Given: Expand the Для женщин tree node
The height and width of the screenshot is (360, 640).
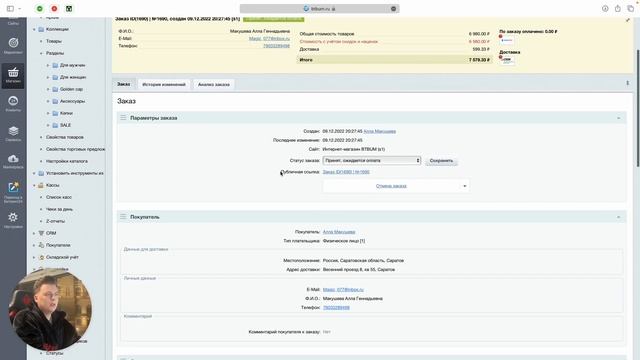Looking at the screenshot, I should tap(48, 77).
